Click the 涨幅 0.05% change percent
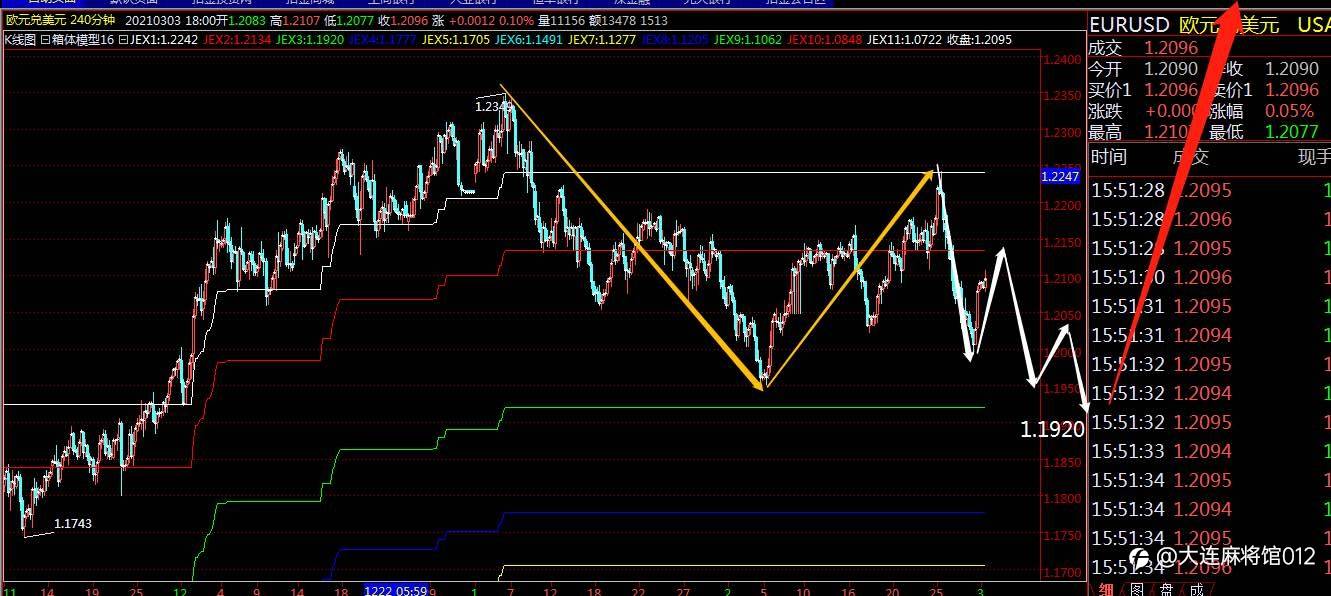 (1262, 111)
